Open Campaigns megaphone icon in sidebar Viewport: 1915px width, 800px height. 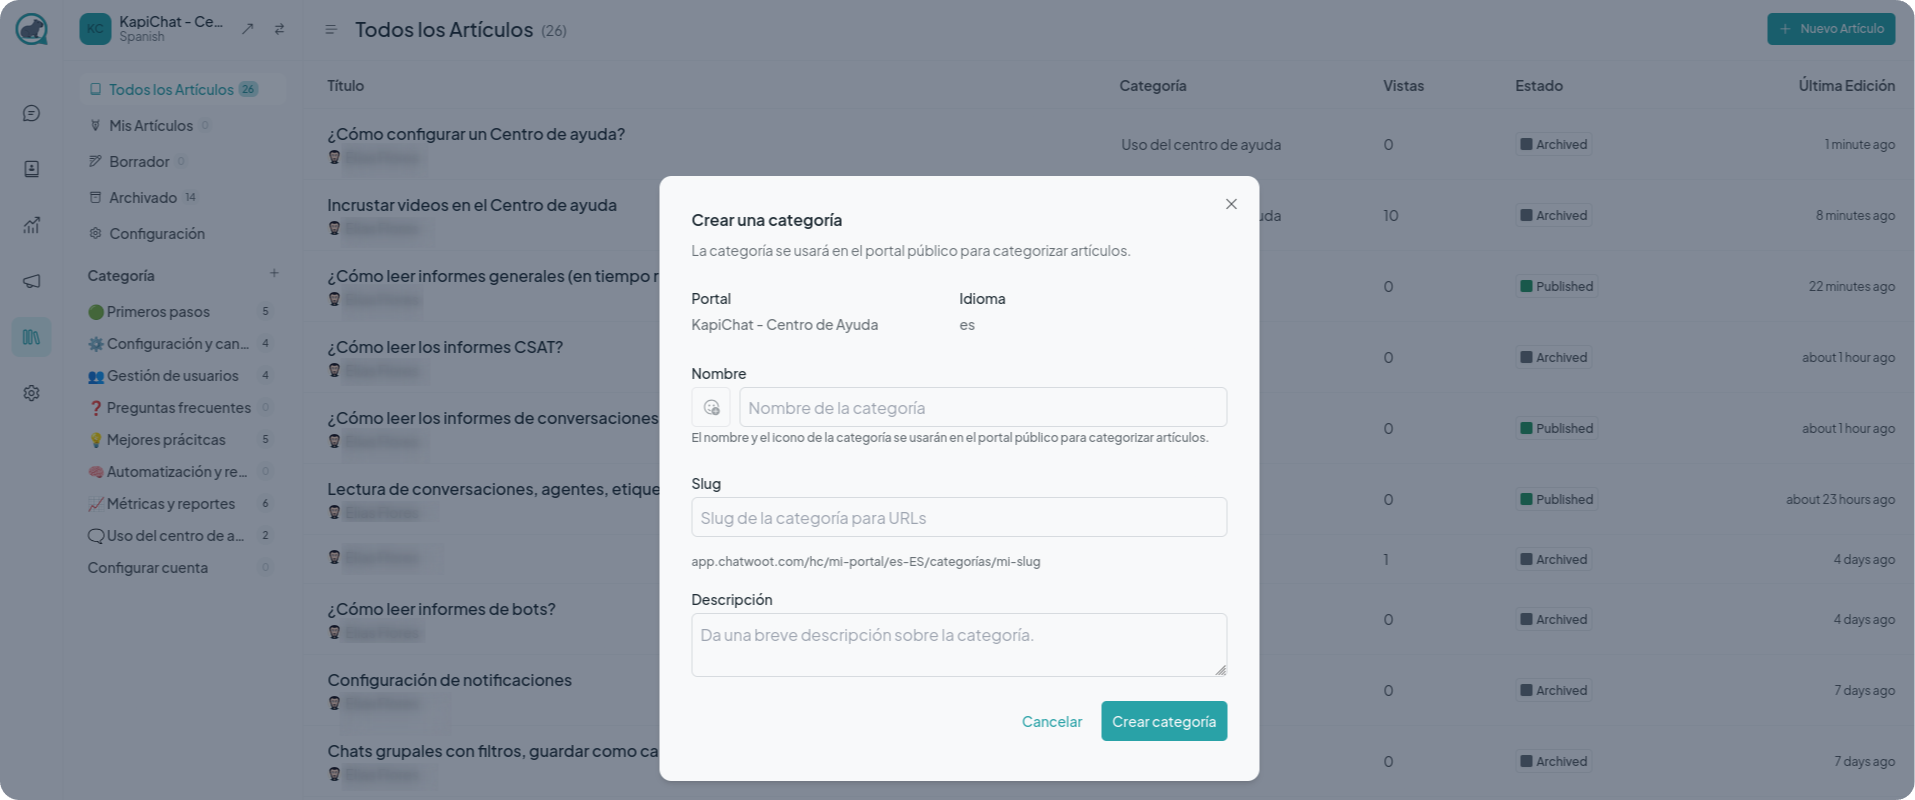(x=32, y=282)
